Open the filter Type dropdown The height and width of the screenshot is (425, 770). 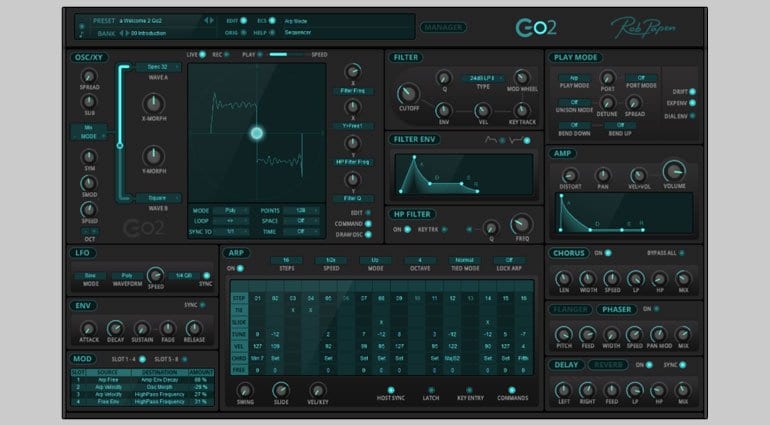482,78
